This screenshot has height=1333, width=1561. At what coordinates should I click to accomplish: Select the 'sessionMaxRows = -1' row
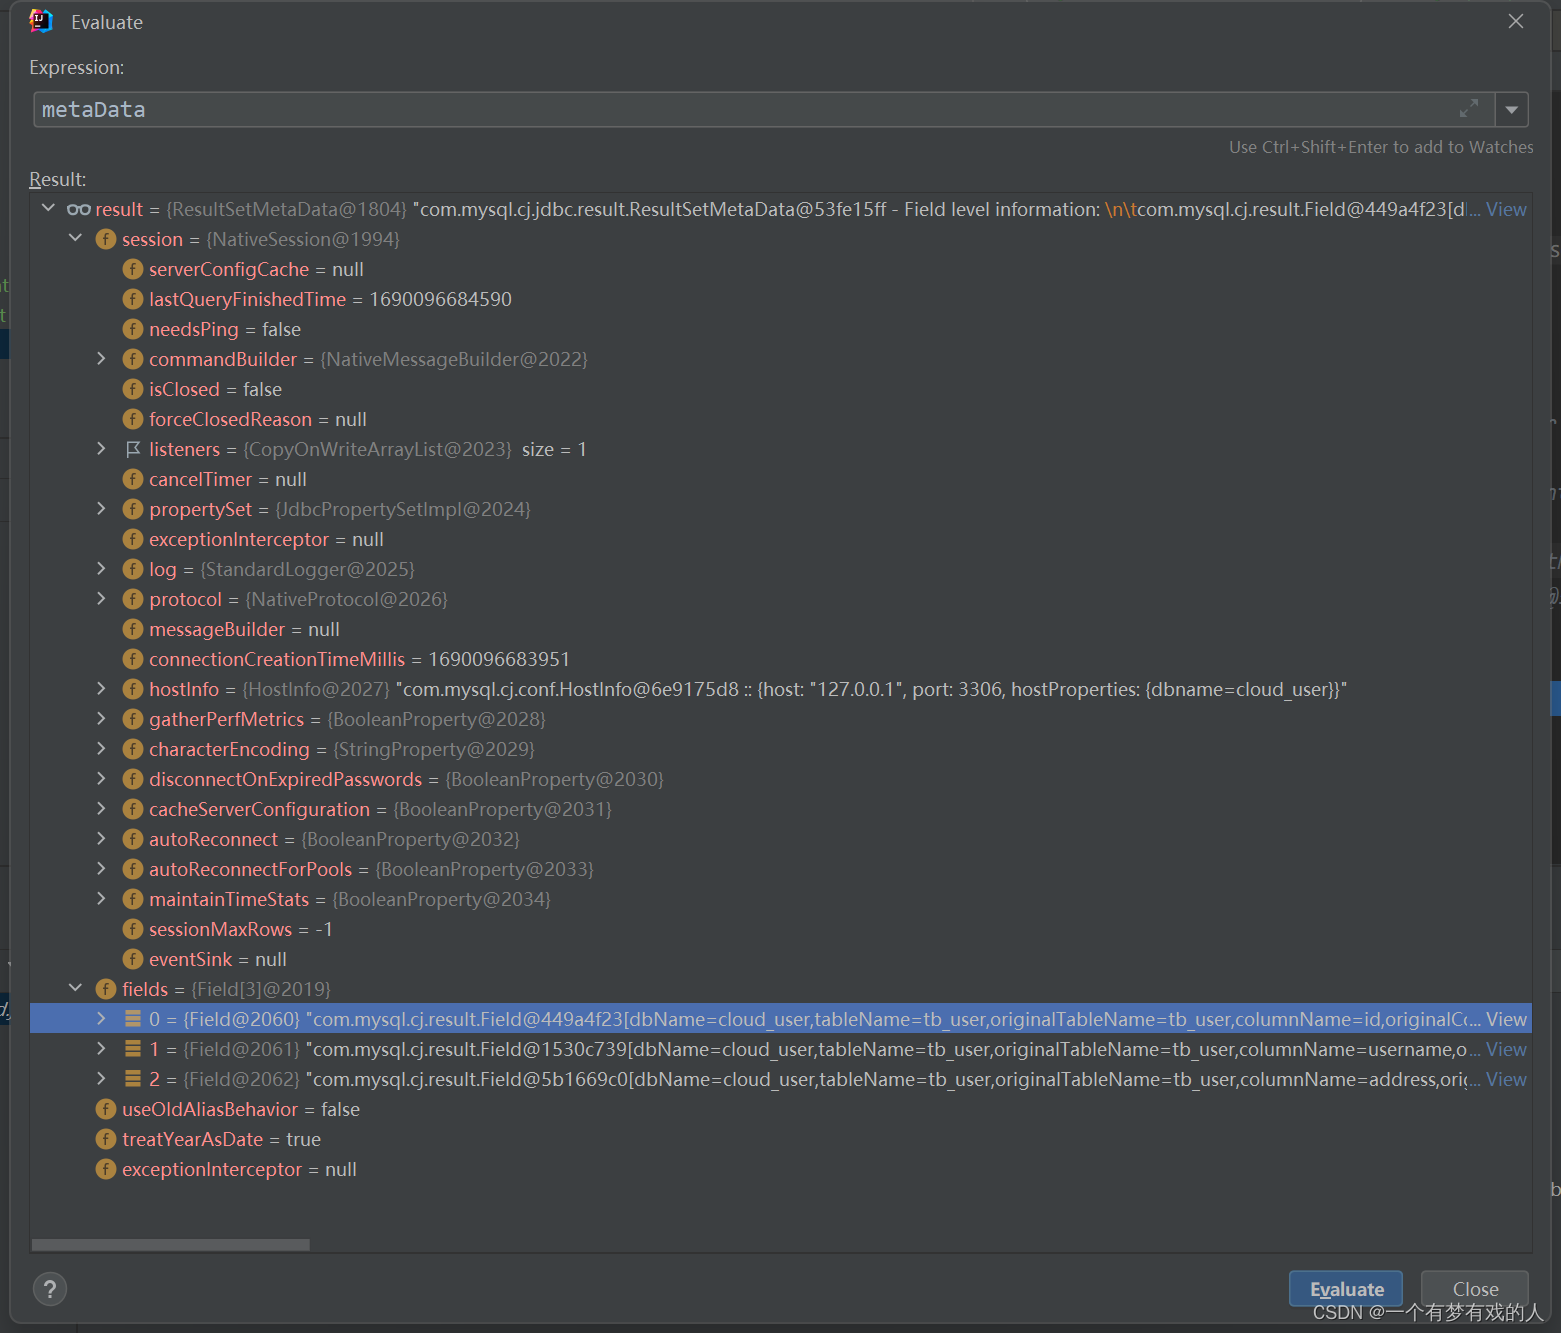pos(781,929)
